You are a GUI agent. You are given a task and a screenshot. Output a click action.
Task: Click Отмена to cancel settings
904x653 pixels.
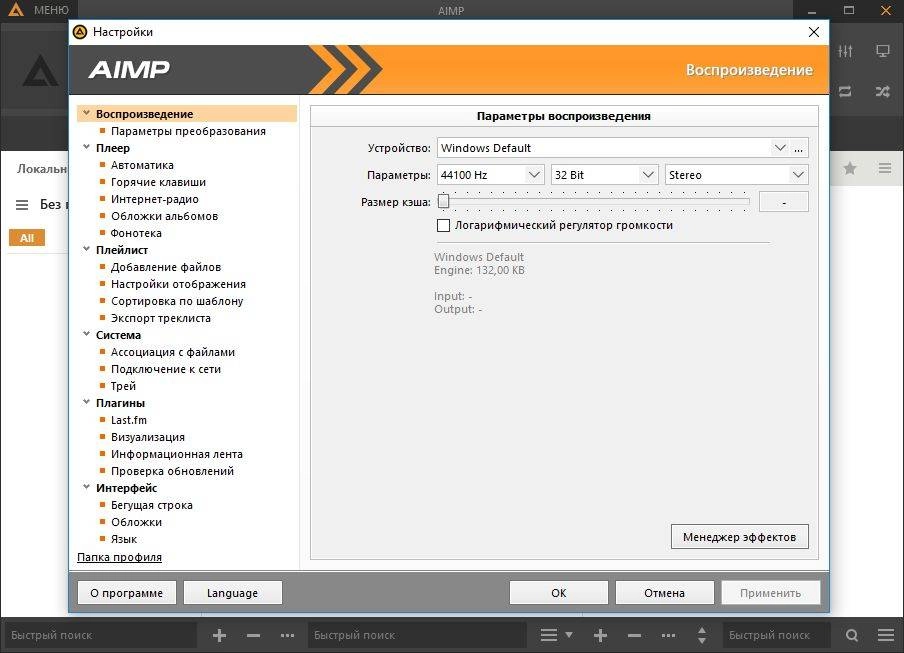pos(665,592)
